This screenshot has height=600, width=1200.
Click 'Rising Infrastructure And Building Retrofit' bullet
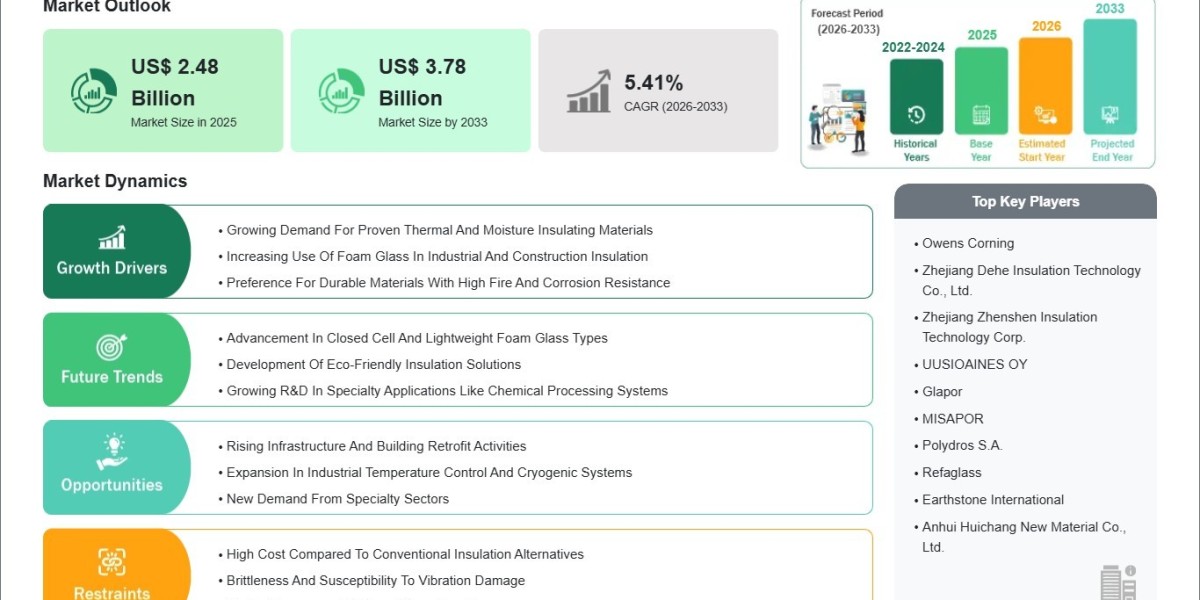tap(376, 446)
